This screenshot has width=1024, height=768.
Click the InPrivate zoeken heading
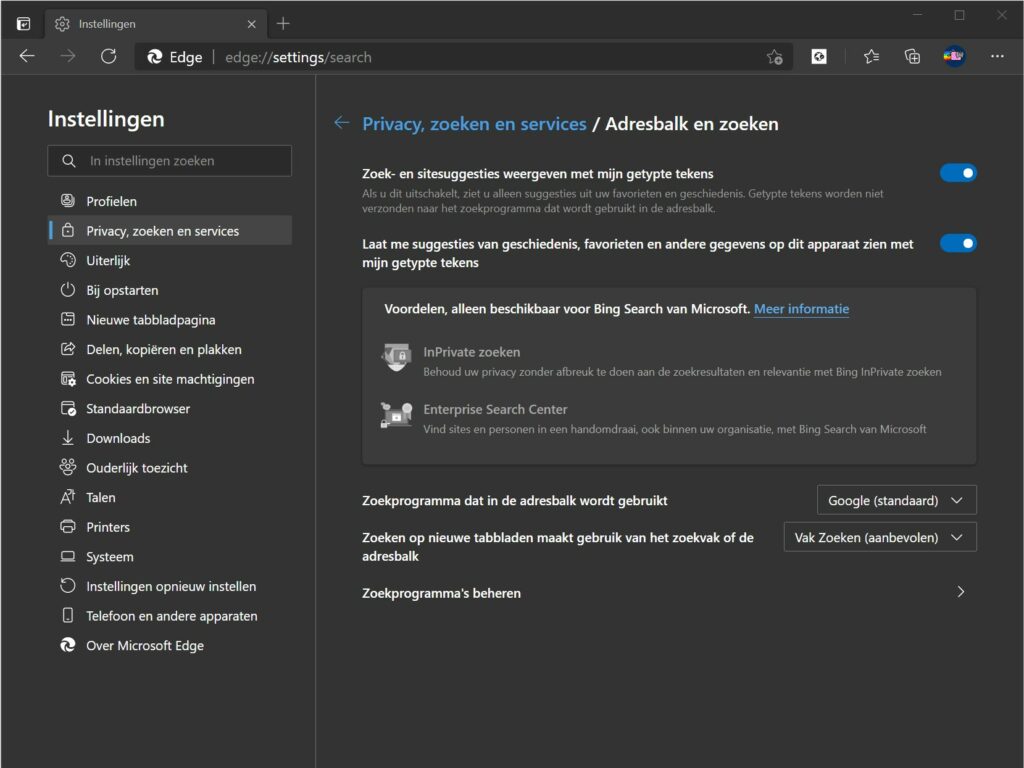pos(472,352)
